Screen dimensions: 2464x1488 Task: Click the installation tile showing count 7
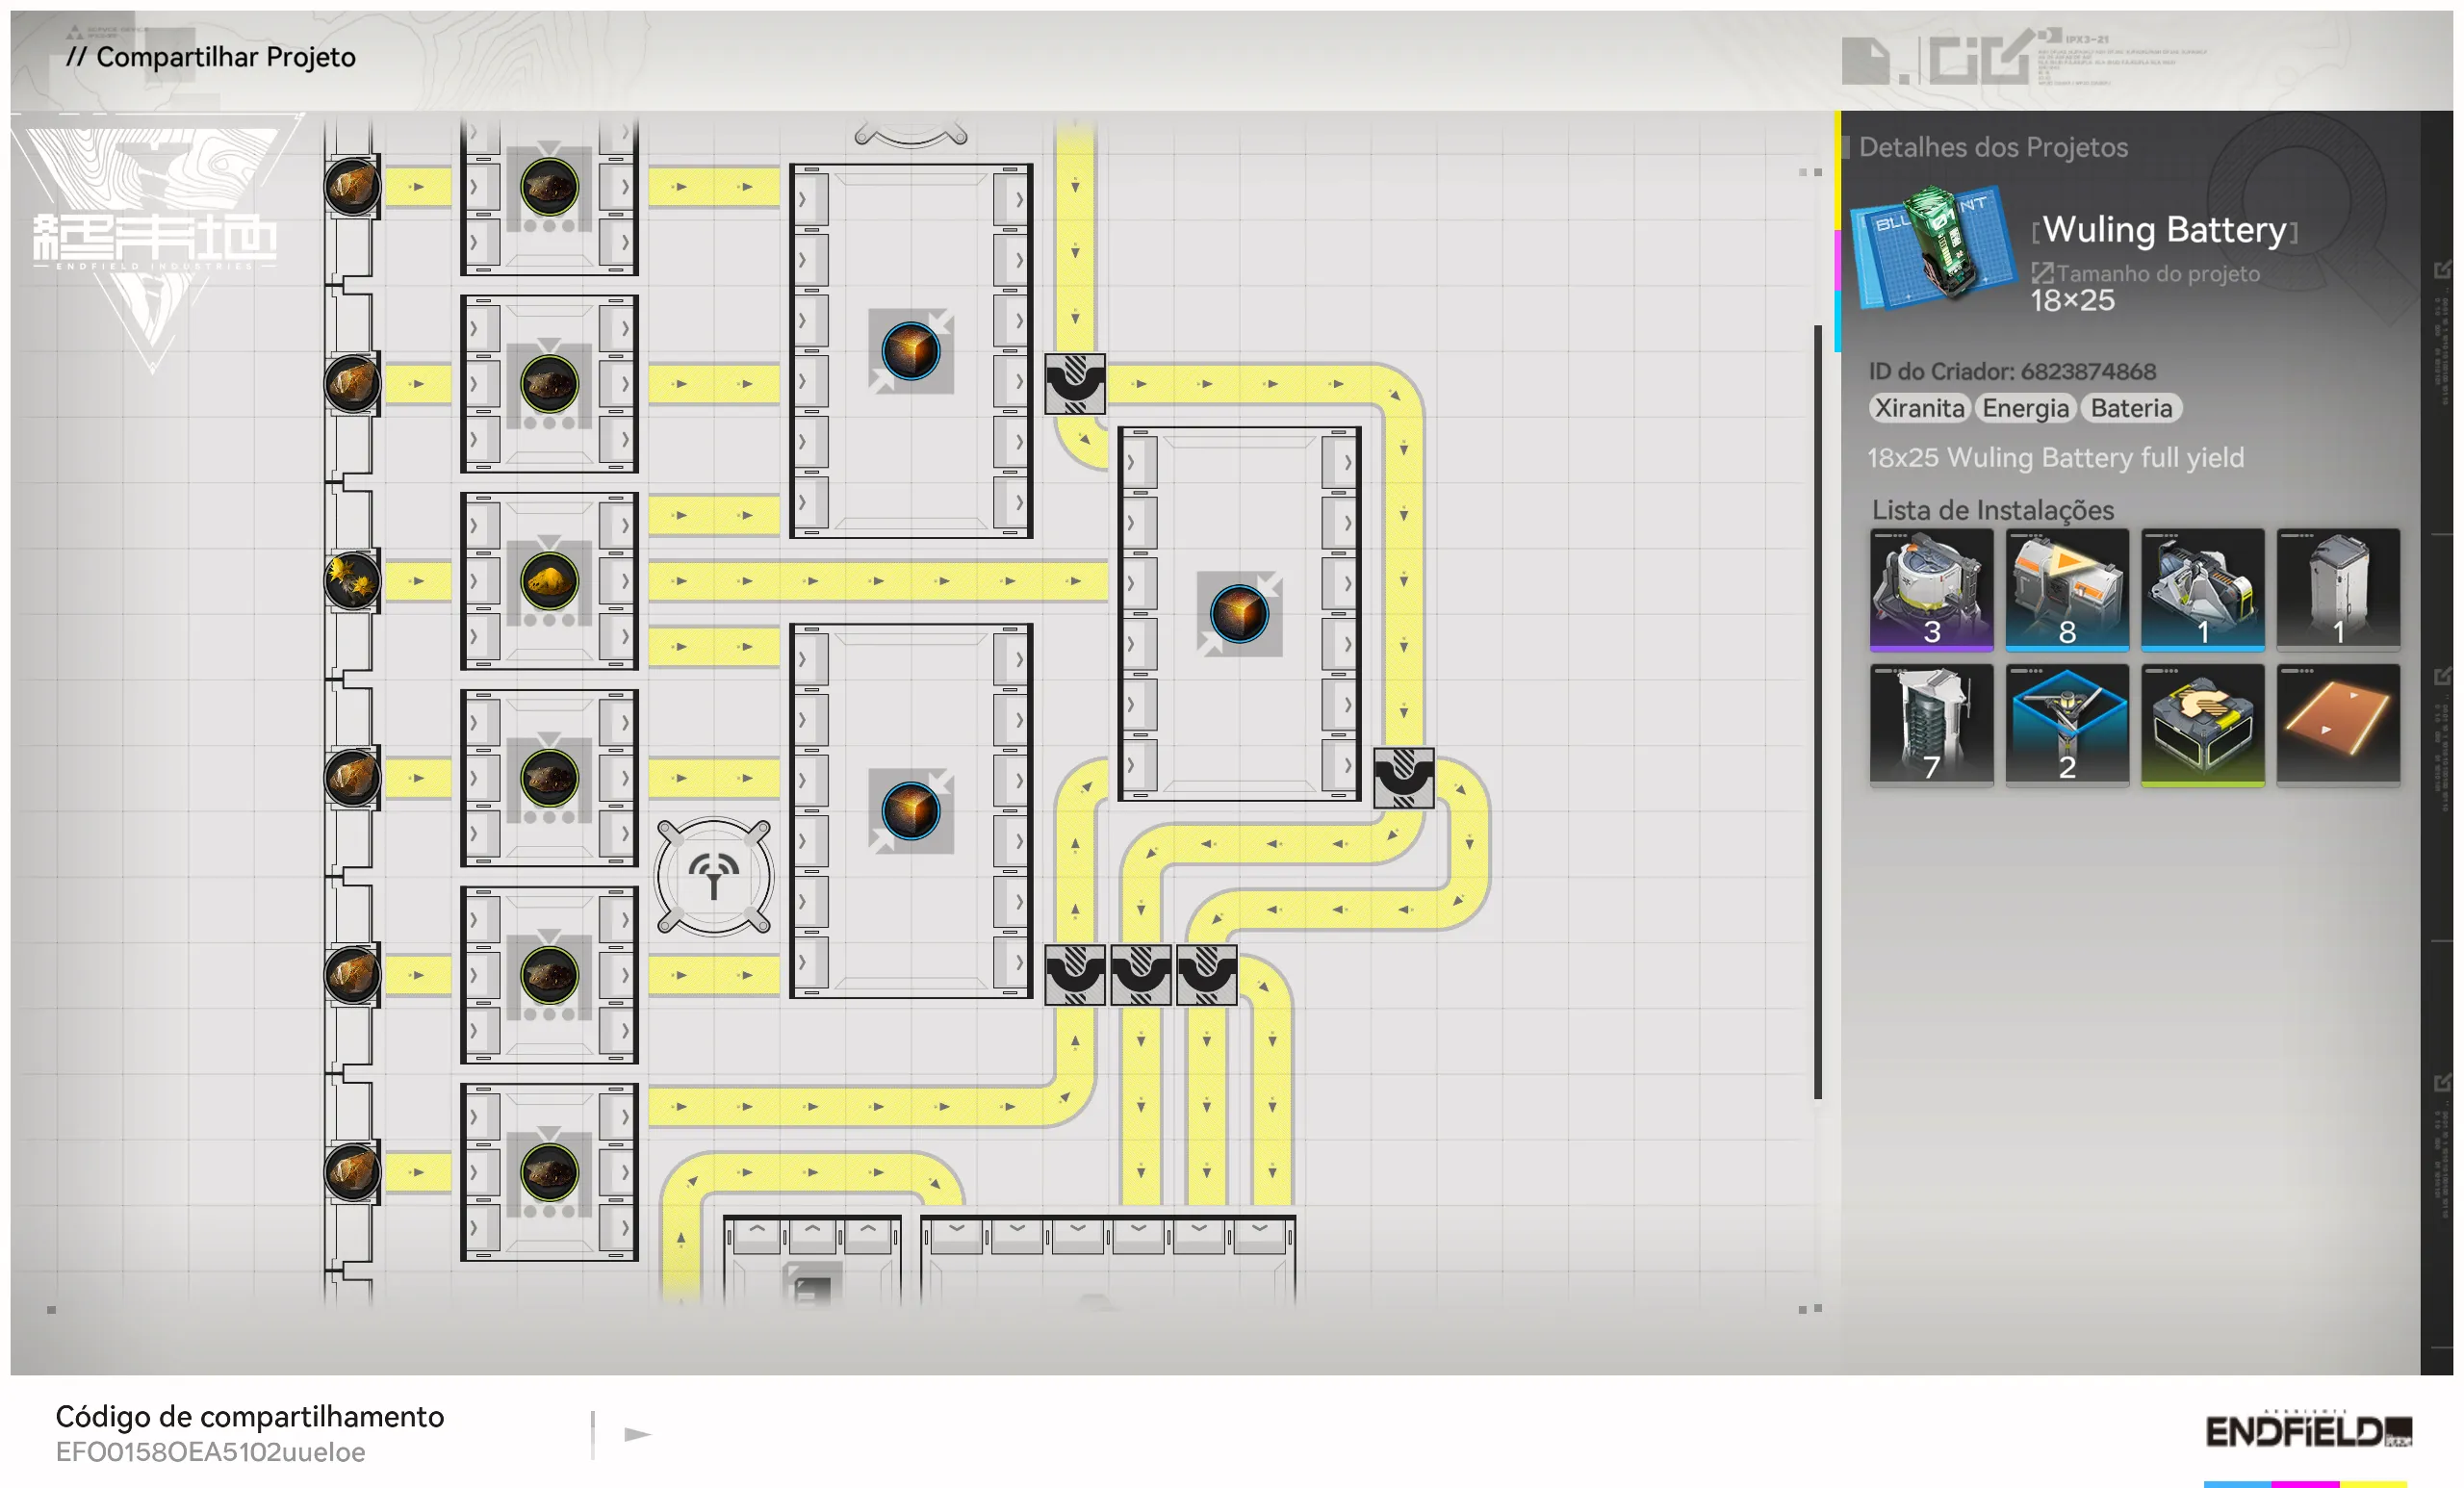pos(1930,725)
